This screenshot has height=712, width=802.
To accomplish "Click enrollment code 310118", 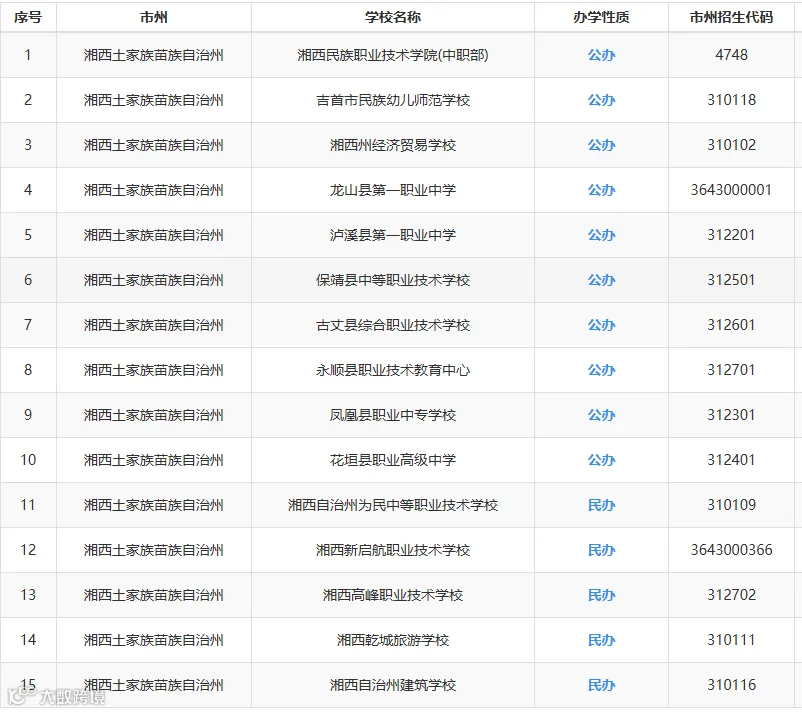I will 731,100.
